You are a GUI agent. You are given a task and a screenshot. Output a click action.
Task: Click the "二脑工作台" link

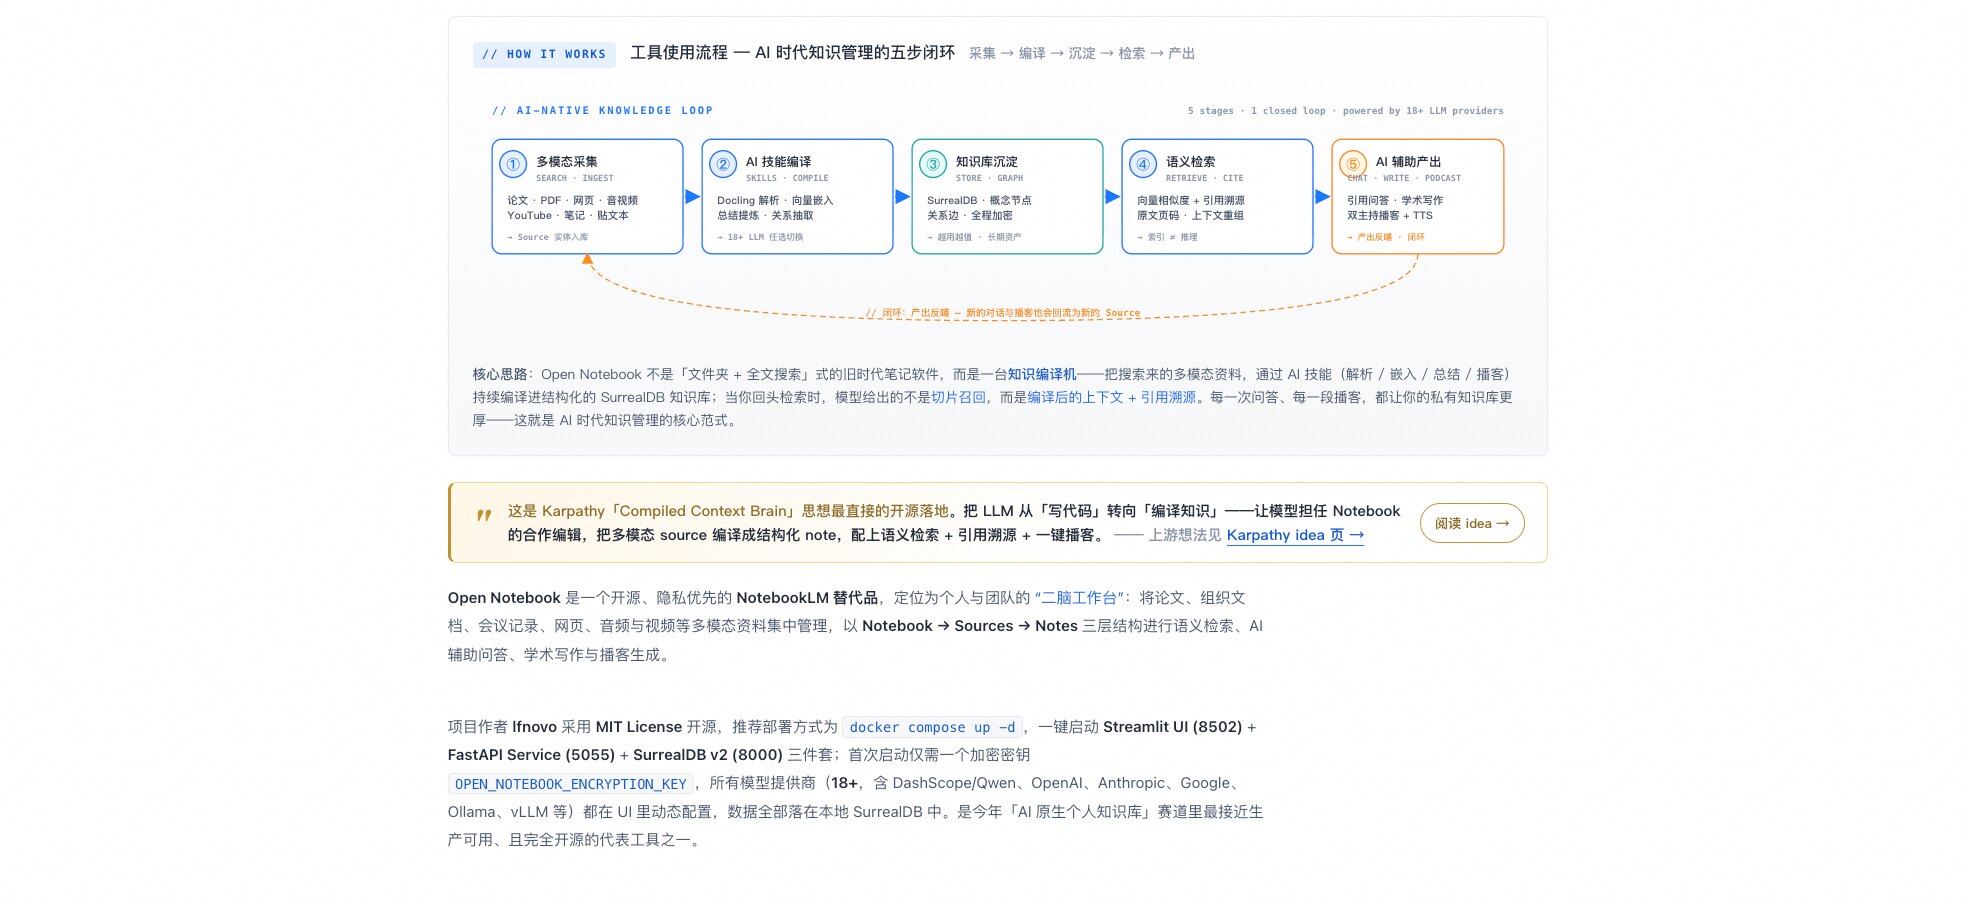pos(1079,598)
